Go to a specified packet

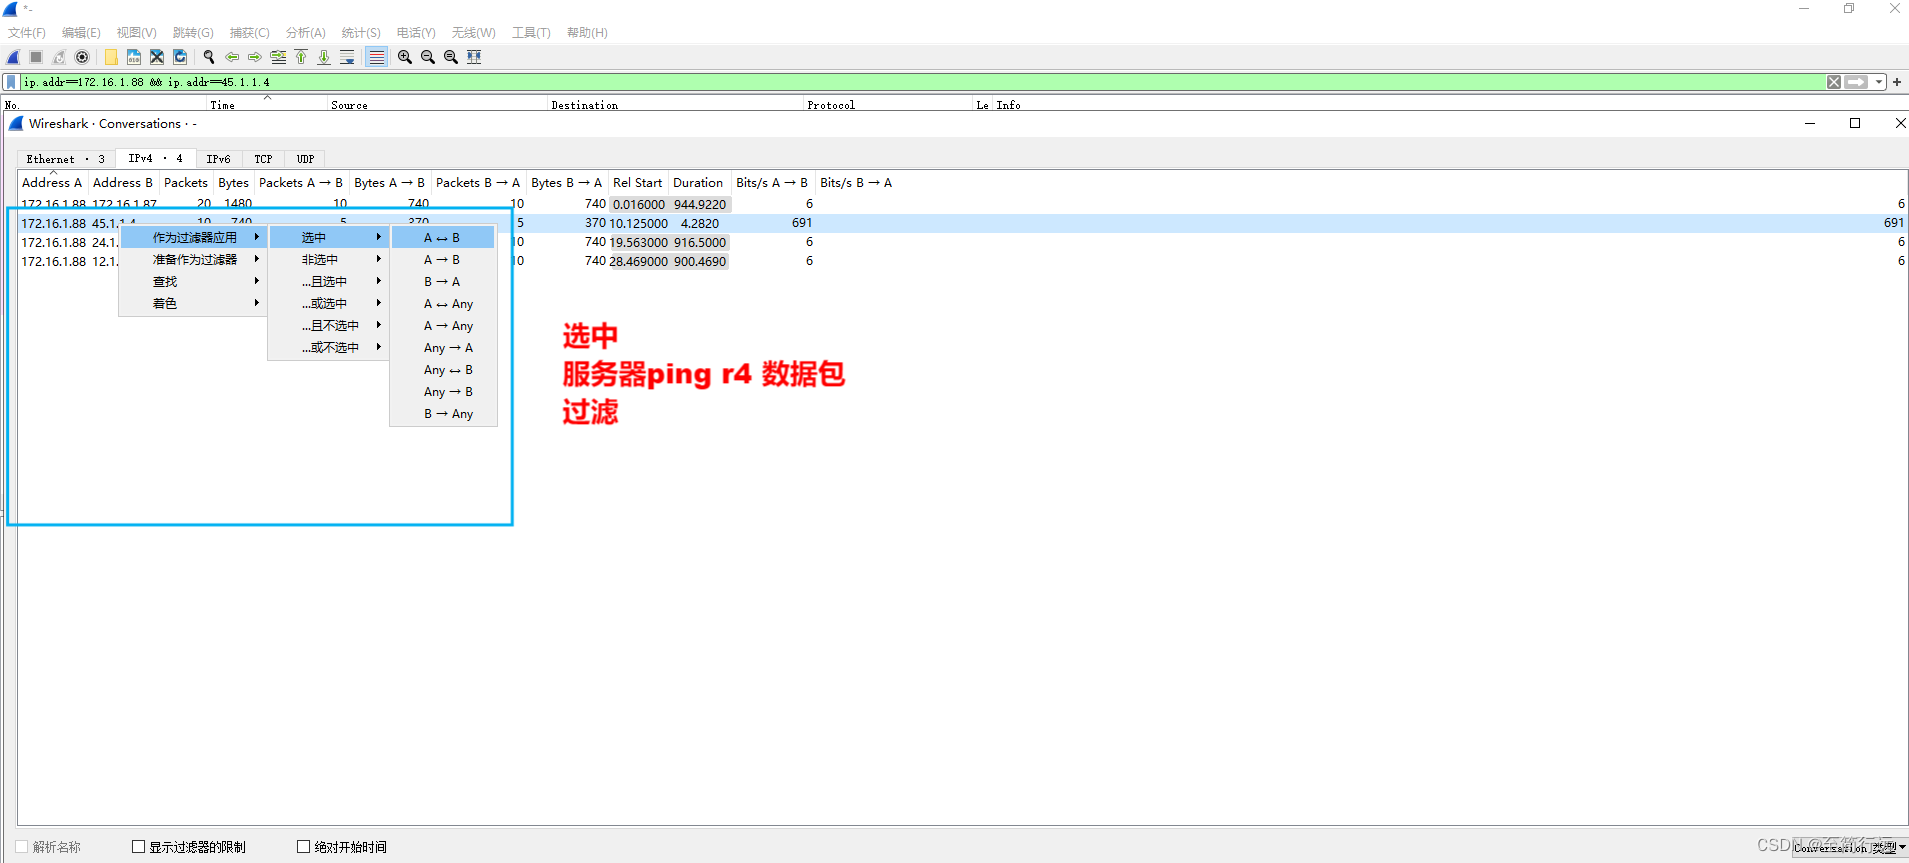point(278,57)
